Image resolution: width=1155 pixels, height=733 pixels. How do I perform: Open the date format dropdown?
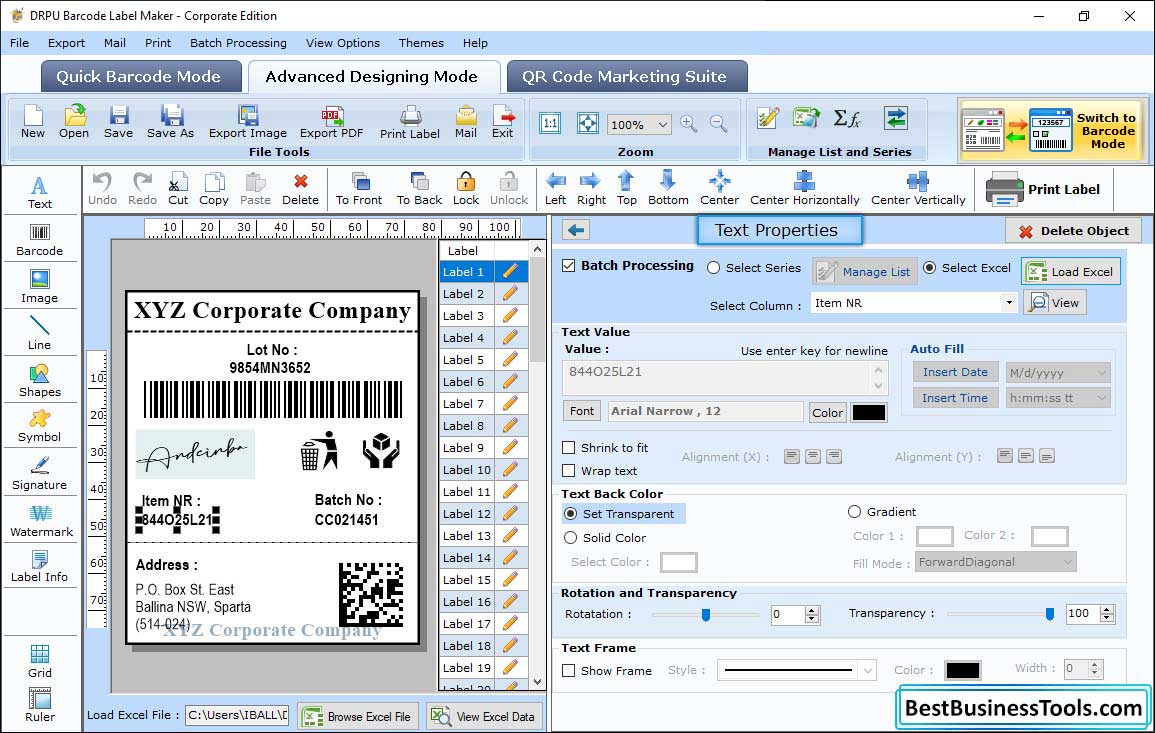click(x=1101, y=373)
